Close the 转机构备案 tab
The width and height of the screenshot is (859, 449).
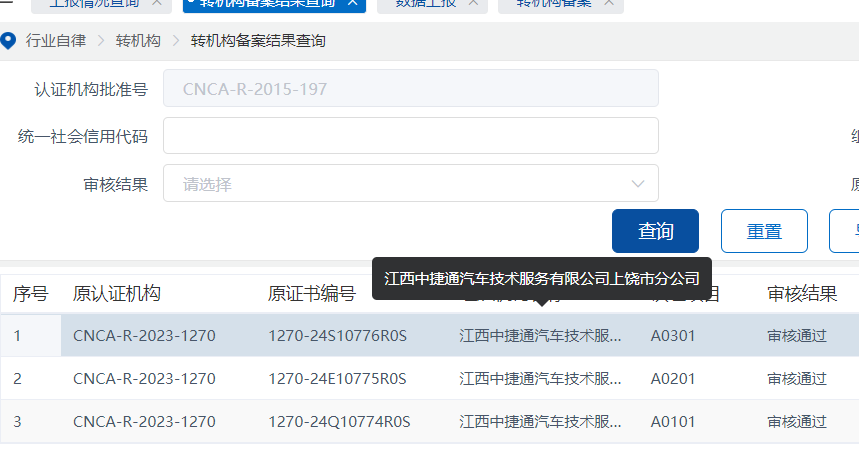pos(609,3)
